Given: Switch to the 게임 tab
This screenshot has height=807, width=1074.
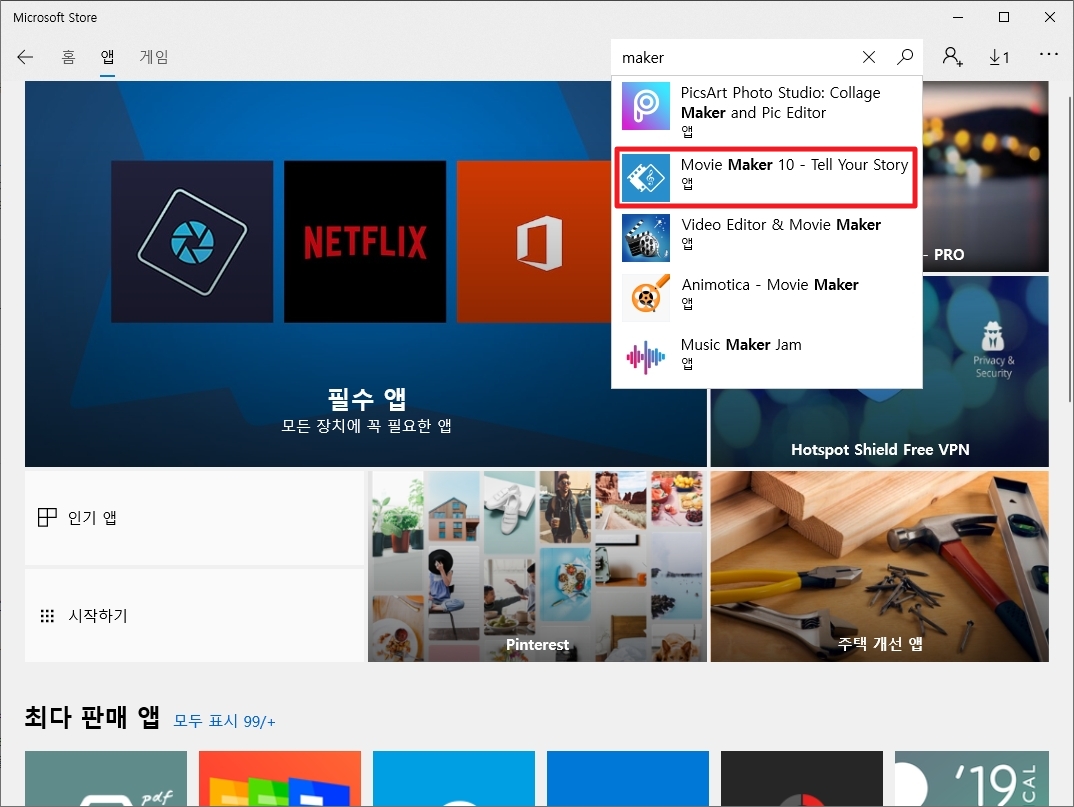Looking at the screenshot, I should pyautogui.click(x=153, y=57).
